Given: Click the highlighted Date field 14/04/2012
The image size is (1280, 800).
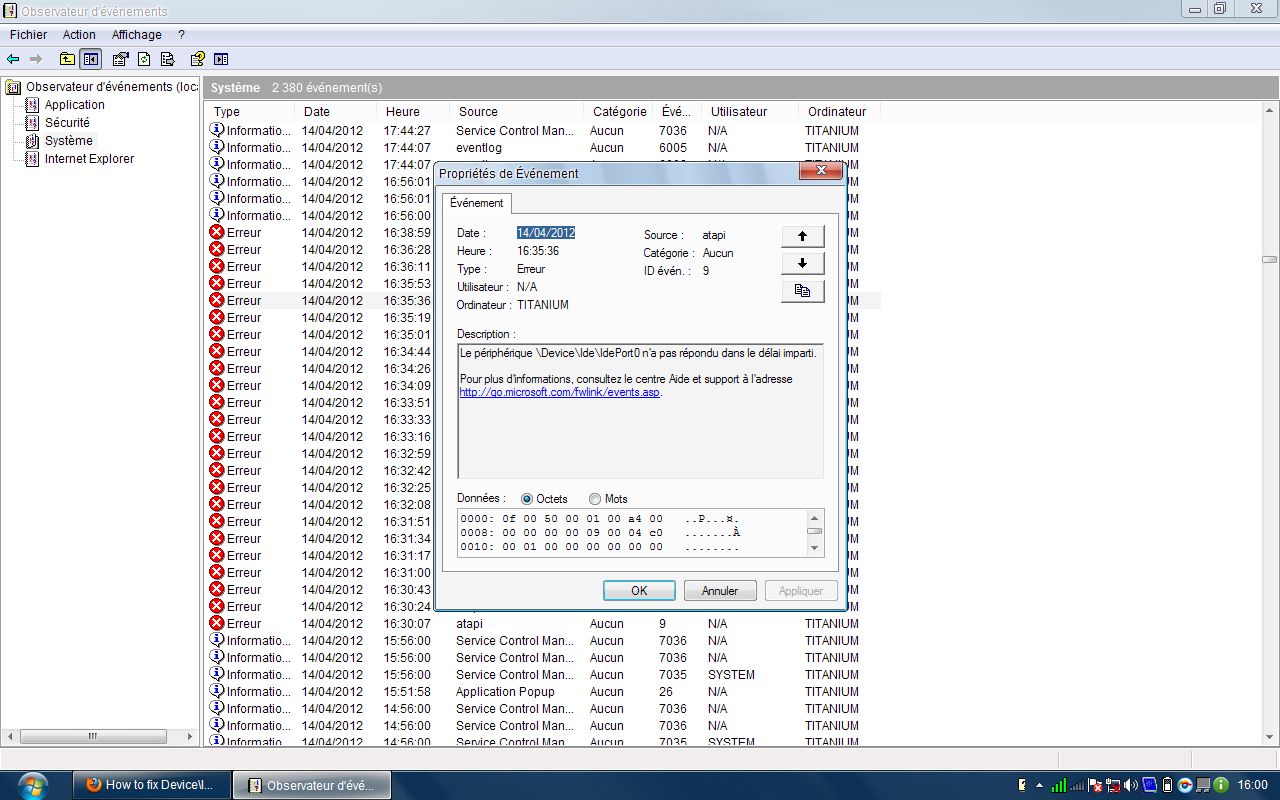Looking at the screenshot, I should click(x=546, y=233).
